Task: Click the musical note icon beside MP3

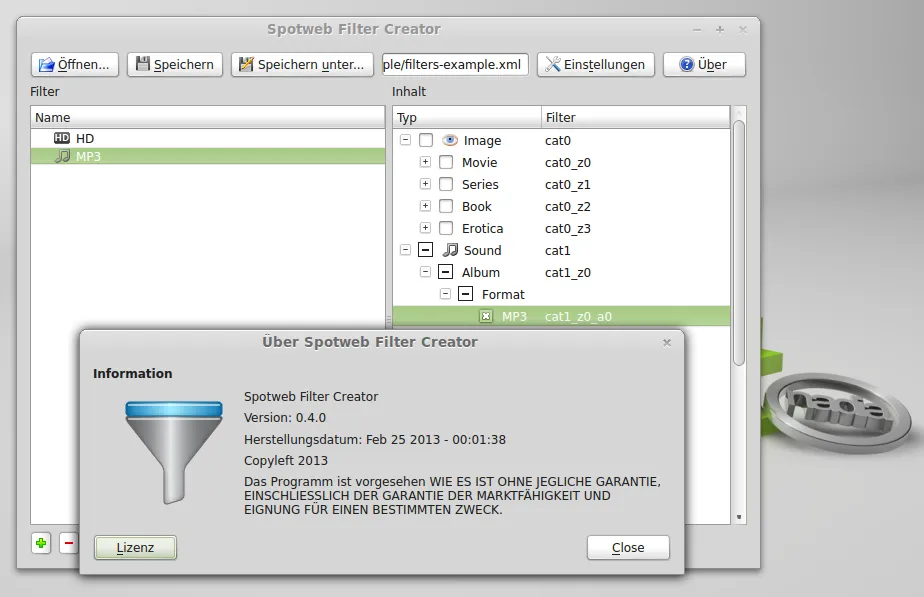Action: pyautogui.click(x=62, y=156)
